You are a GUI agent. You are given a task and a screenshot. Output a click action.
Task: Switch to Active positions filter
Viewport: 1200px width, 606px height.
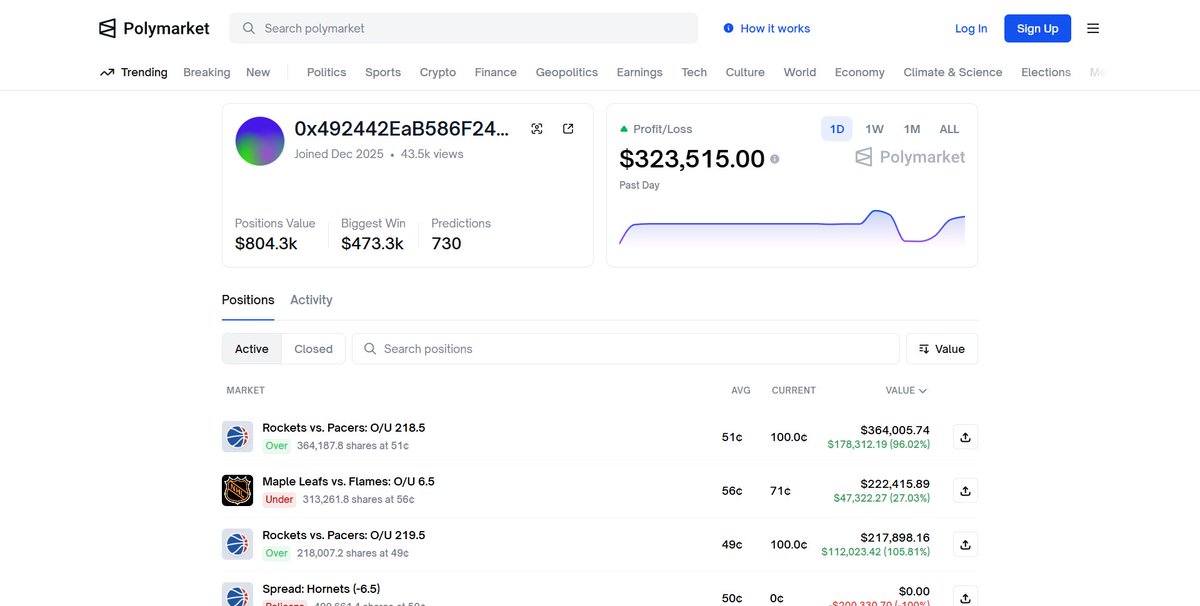(x=252, y=349)
